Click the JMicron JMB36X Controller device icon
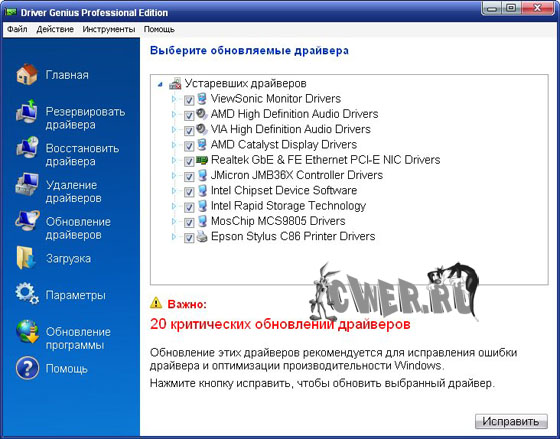The width and height of the screenshot is (560, 439). (202, 175)
